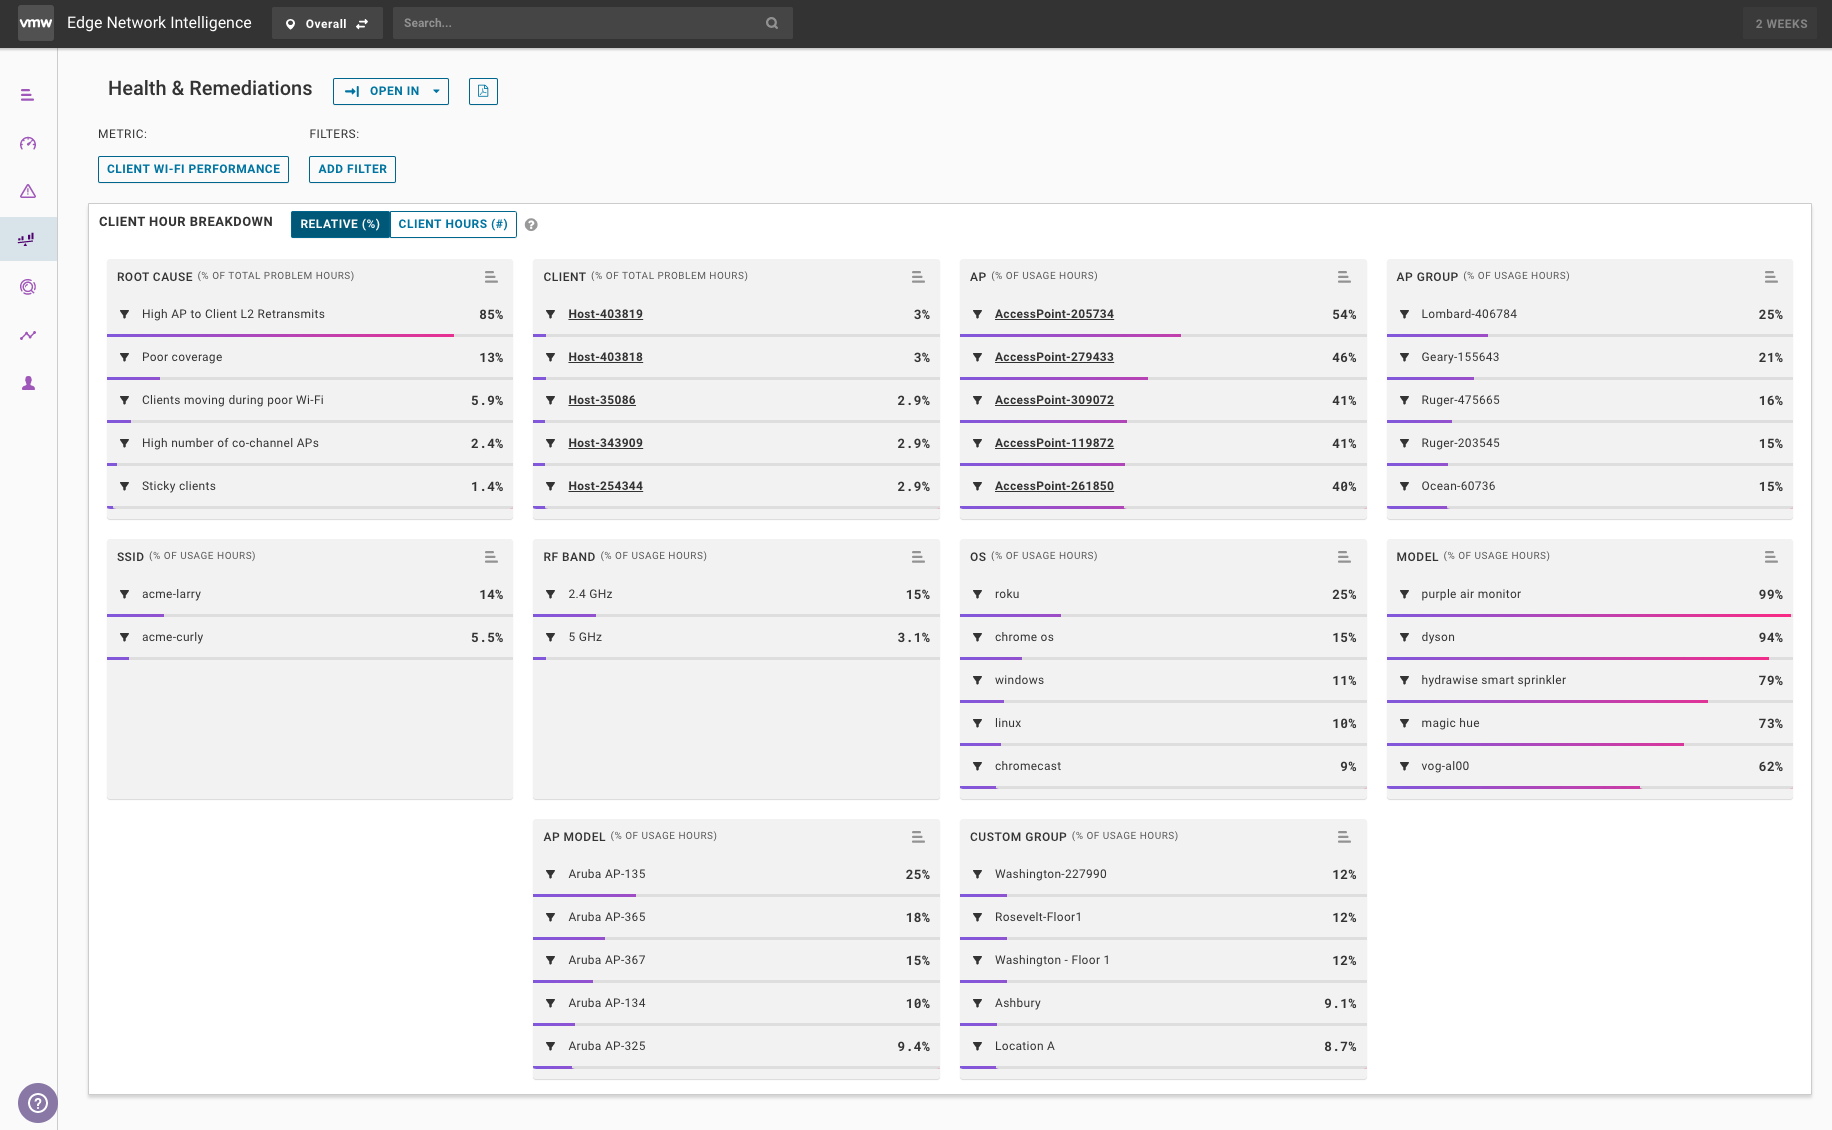Open the alerts triangle icon in sidebar

point(28,191)
